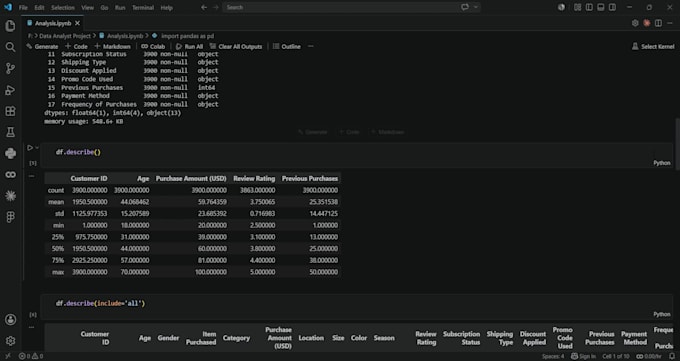
Task: Toggle the primary side bar
Action: (x=589, y=7)
